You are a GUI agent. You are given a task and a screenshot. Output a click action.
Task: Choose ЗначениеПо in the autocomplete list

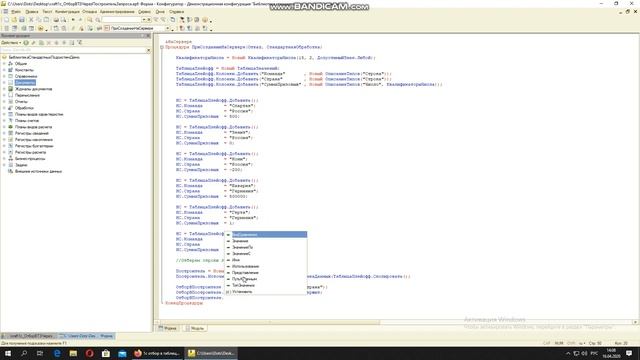pos(266,247)
